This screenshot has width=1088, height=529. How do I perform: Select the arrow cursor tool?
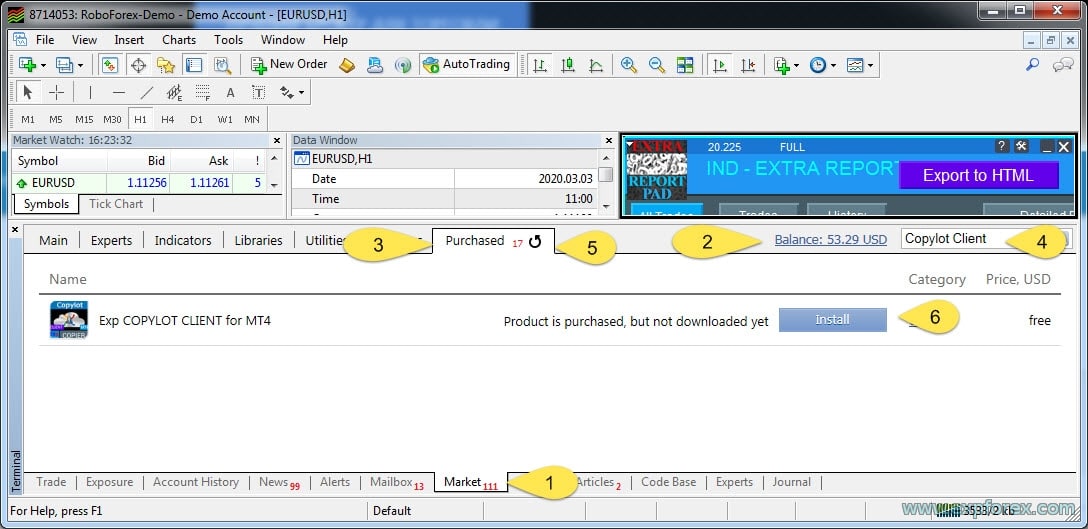tap(28, 92)
